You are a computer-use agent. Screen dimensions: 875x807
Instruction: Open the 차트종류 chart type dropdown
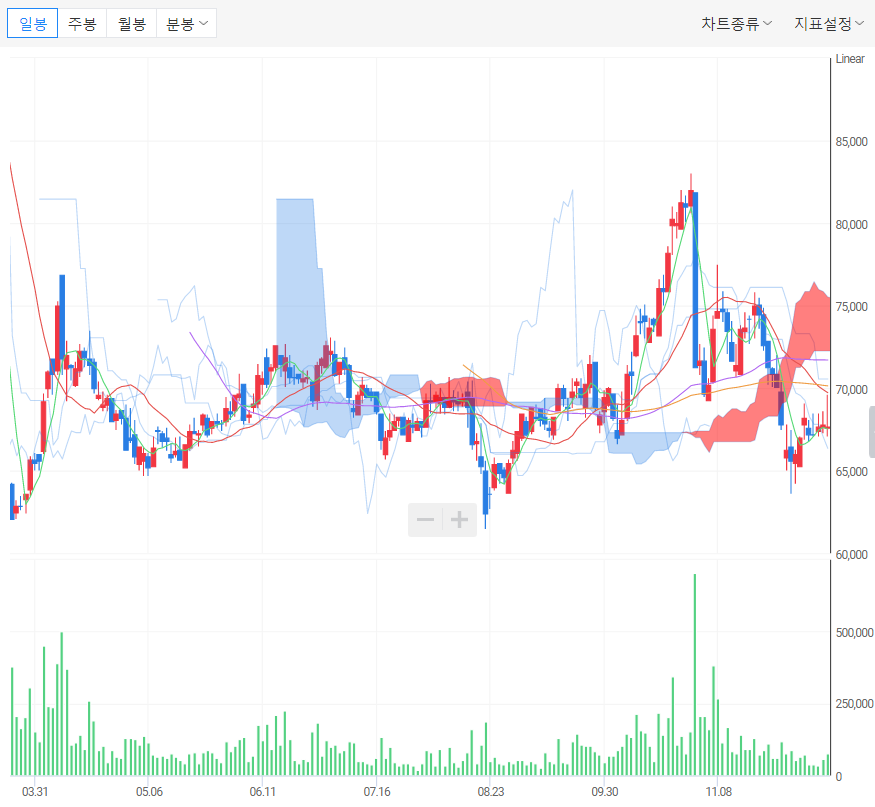[737, 23]
